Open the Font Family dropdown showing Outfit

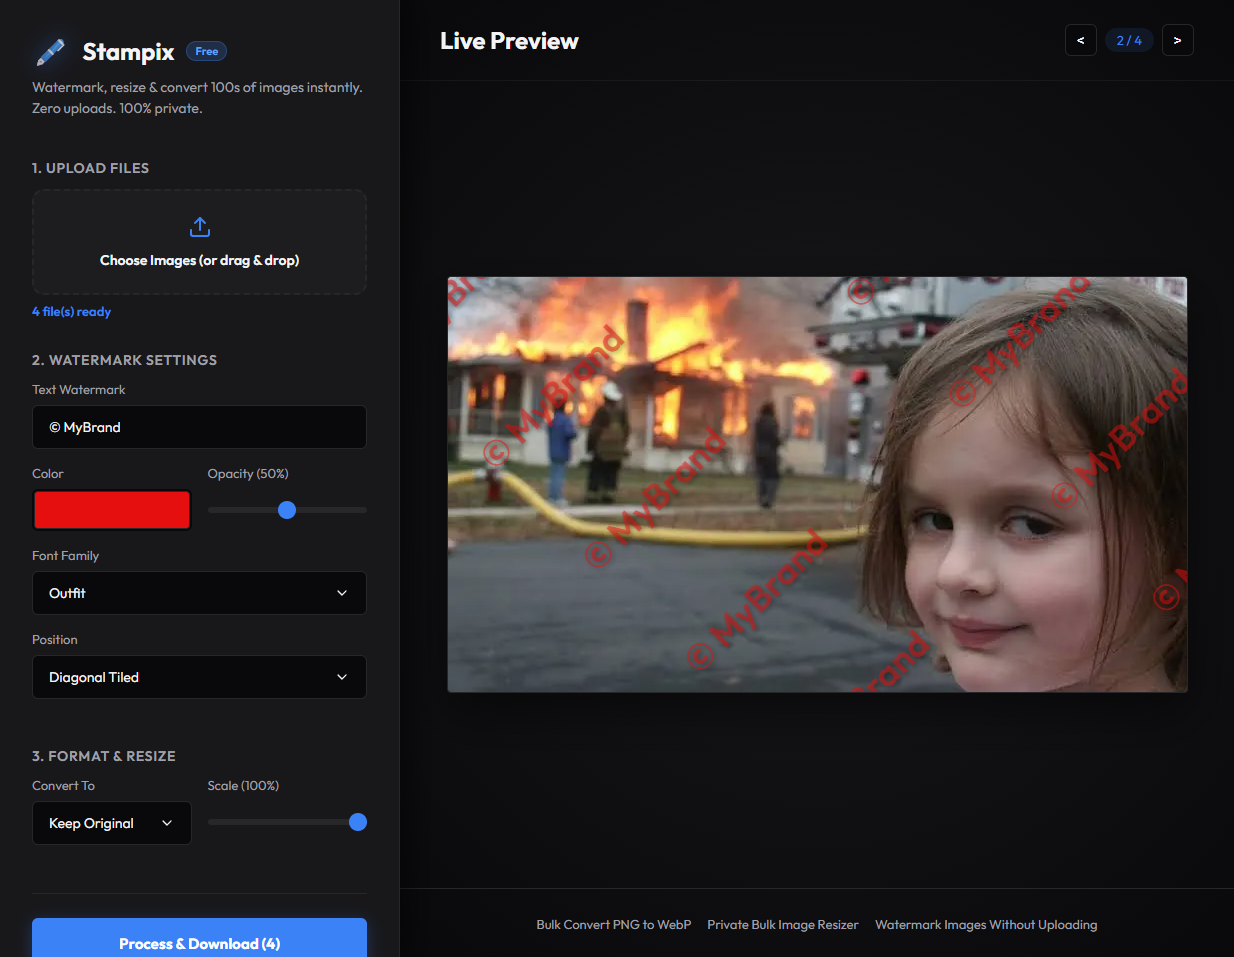click(x=199, y=593)
